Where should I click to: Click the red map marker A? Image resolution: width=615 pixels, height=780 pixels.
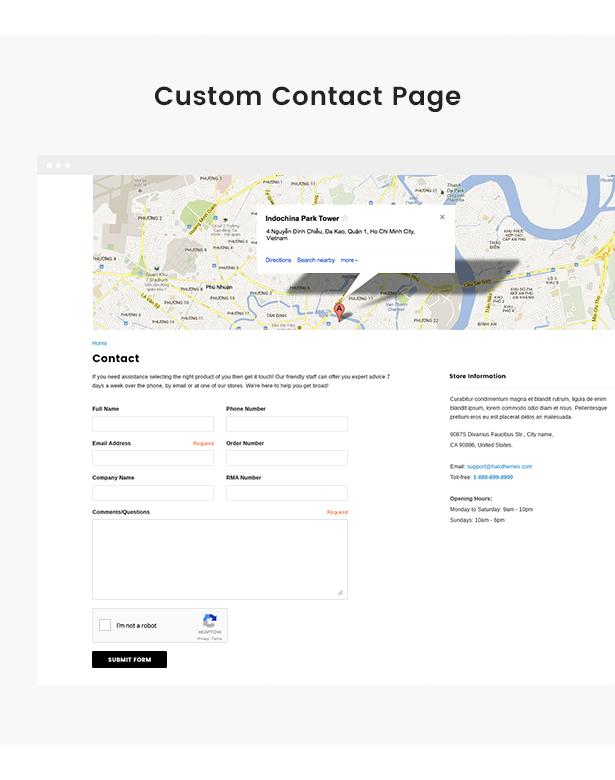click(339, 312)
